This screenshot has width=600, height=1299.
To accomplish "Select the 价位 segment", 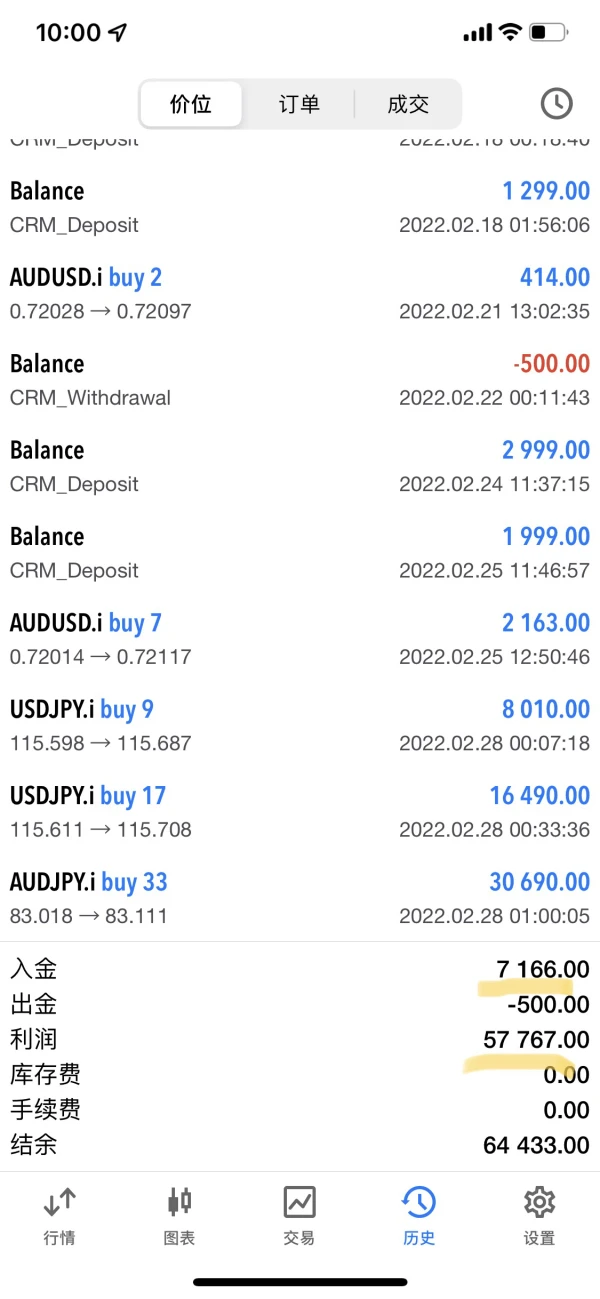I will (191, 104).
